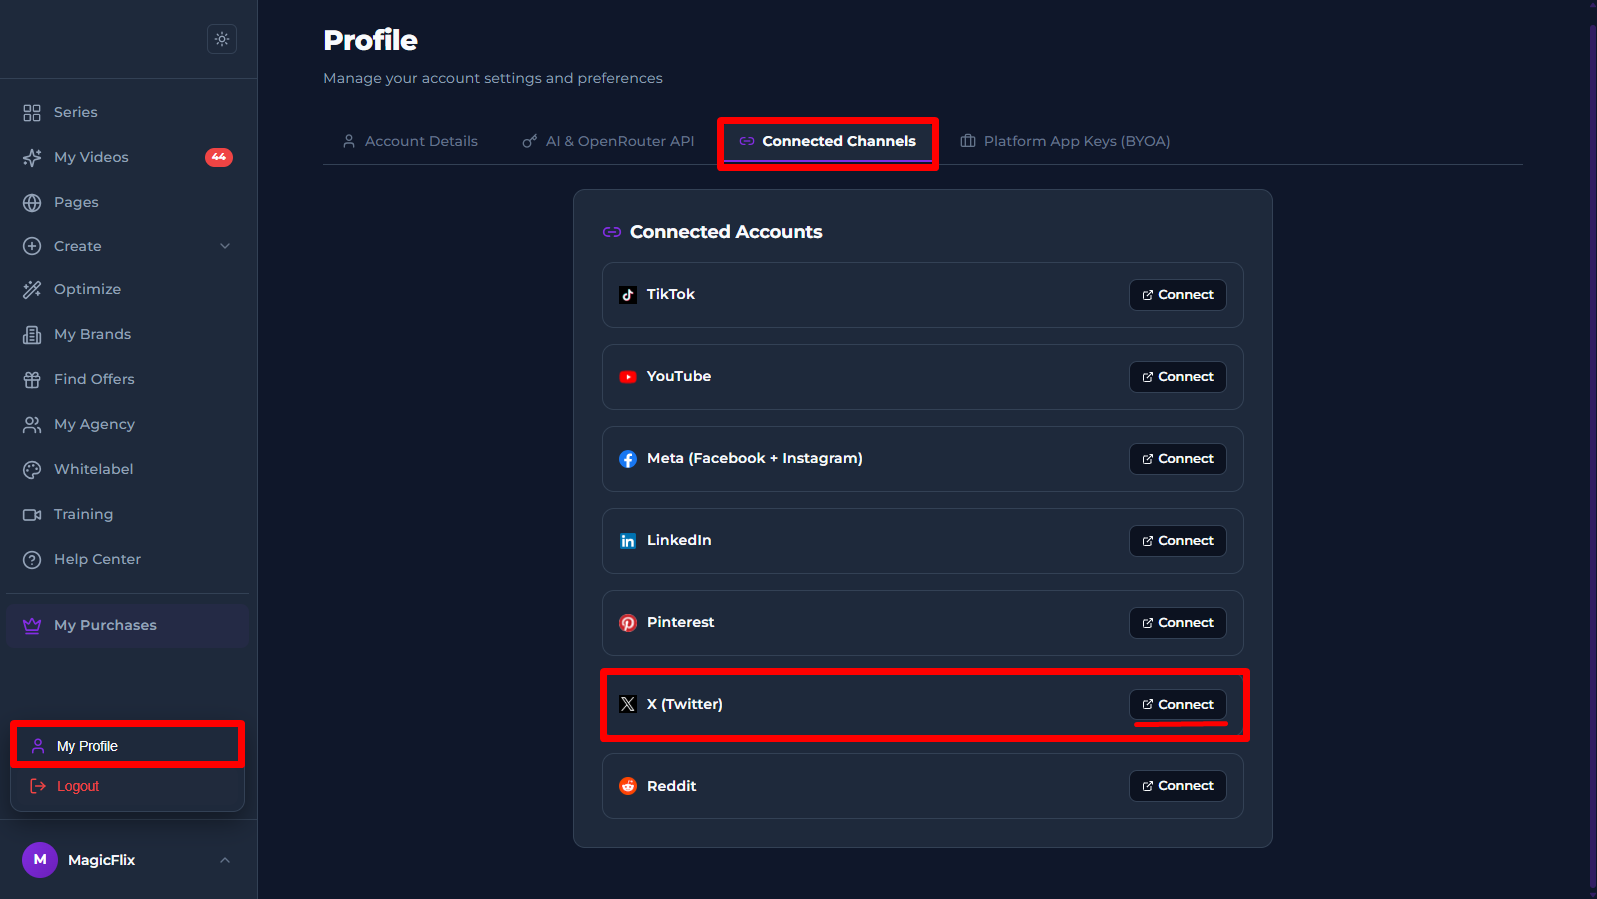Navigate to My Brands
This screenshot has height=899, width=1597.
coord(128,334)
